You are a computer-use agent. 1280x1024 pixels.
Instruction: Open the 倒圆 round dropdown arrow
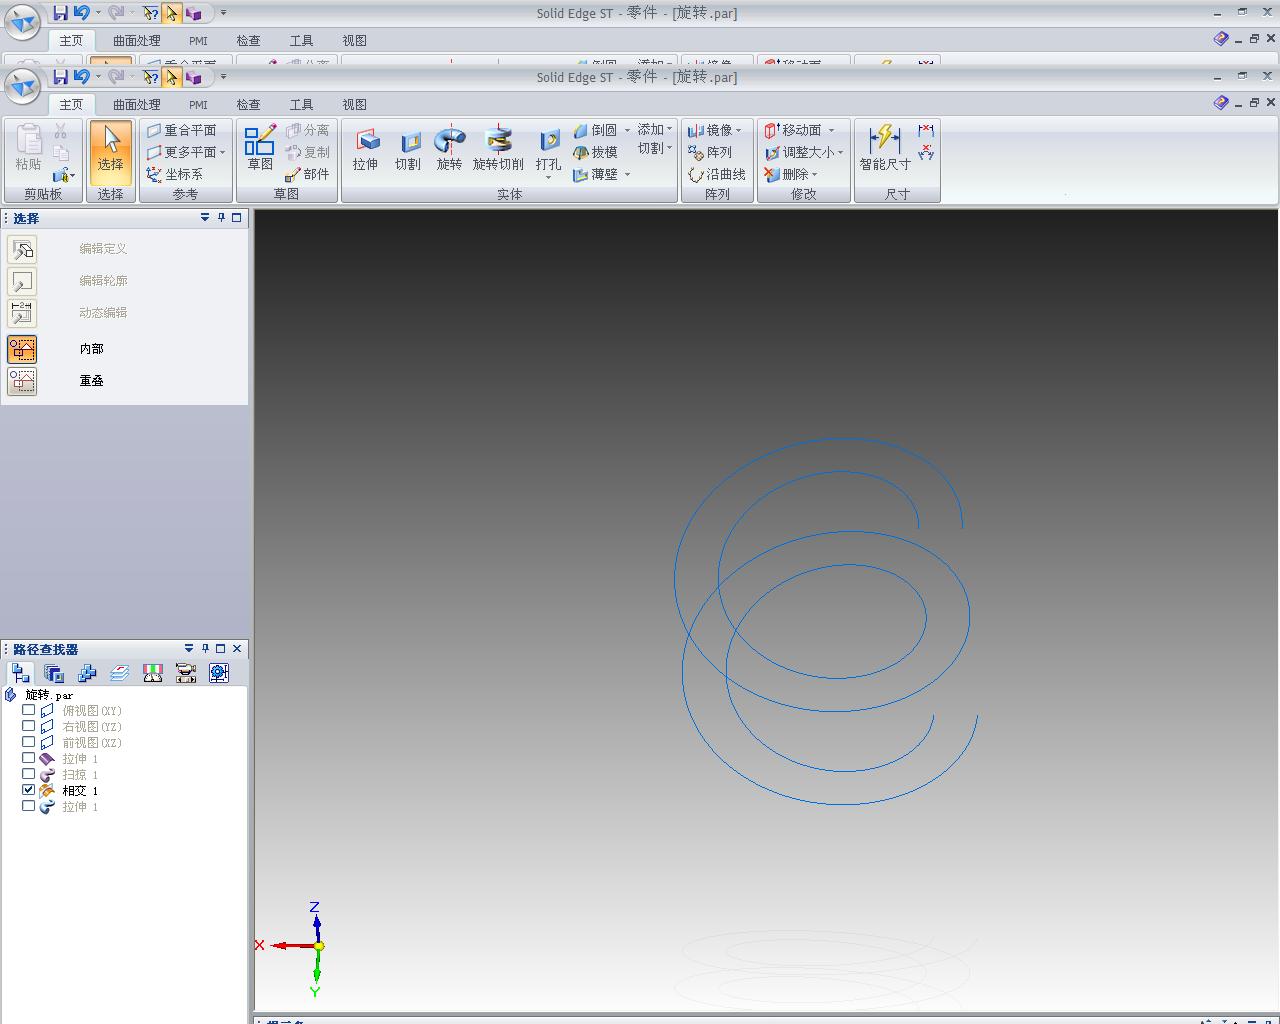(627, 130)
